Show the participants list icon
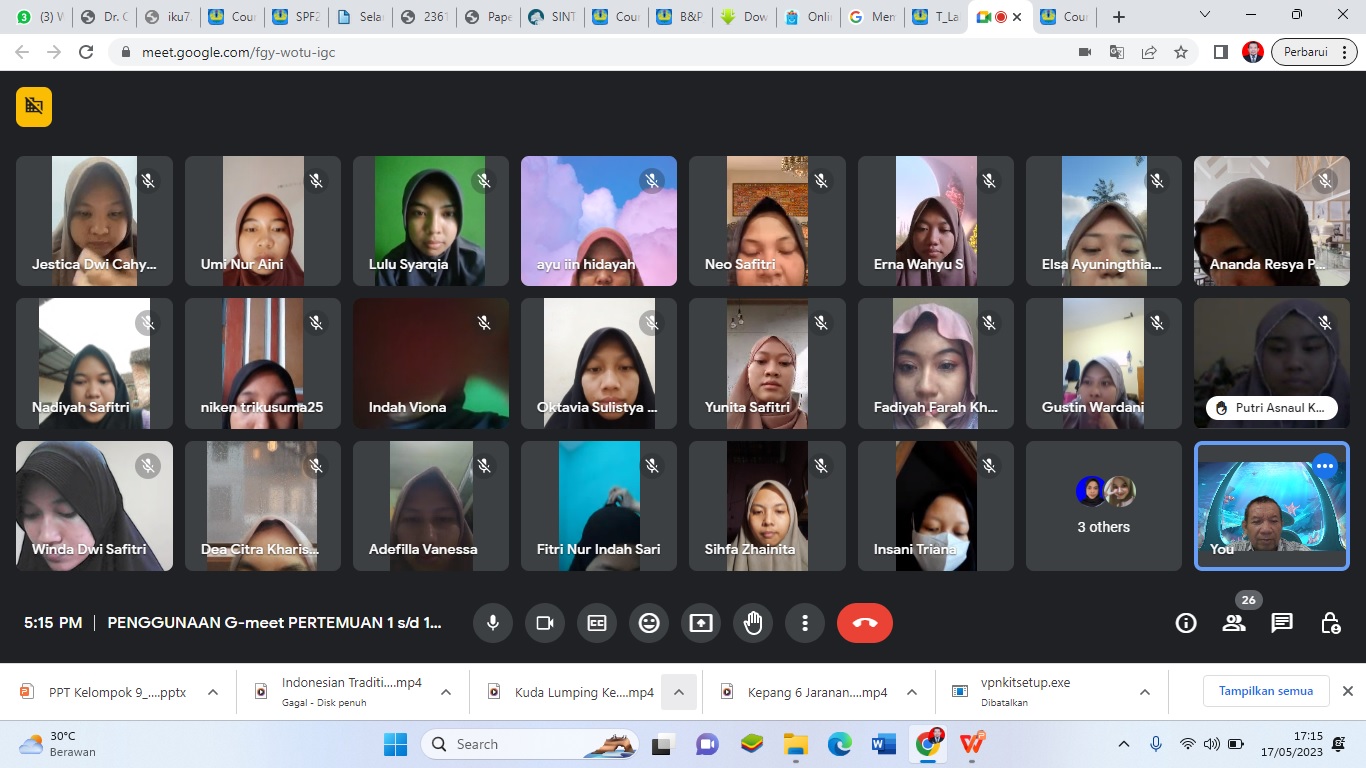1366x768 pixels. coord(1234,623)
